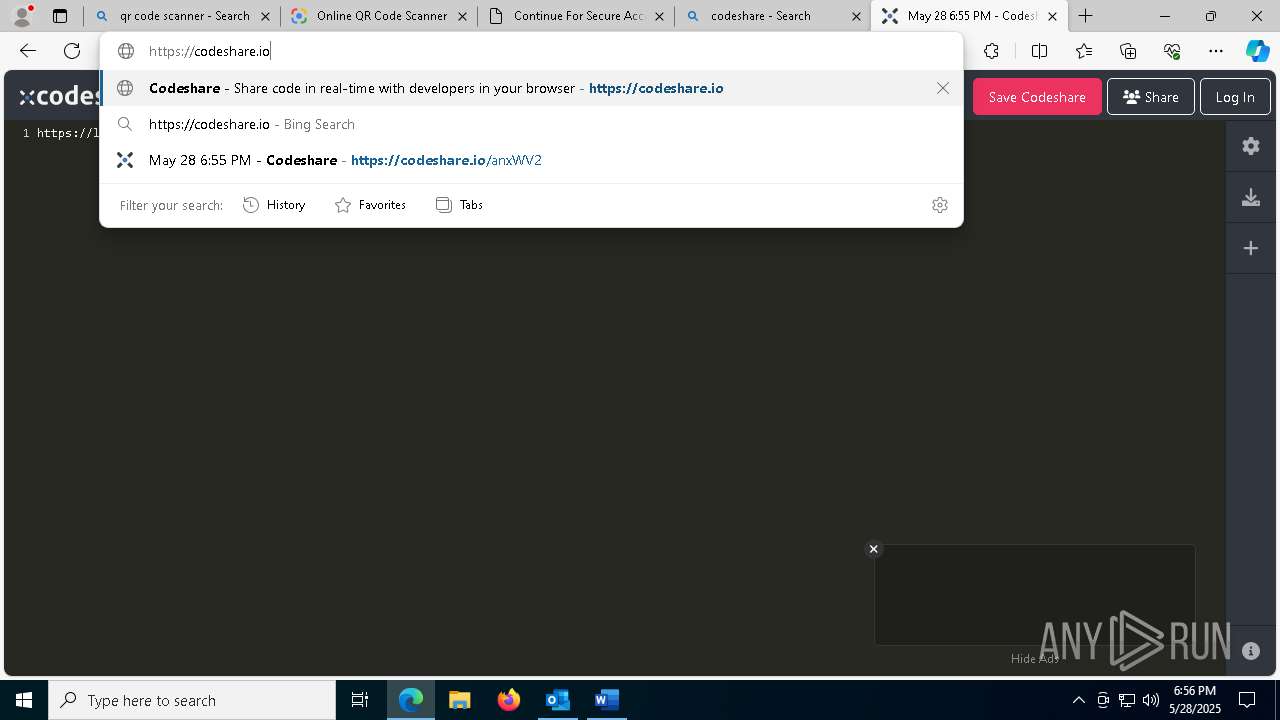1280x720 pixels.
Task: Filter search by History
Action: pos(274,205)
